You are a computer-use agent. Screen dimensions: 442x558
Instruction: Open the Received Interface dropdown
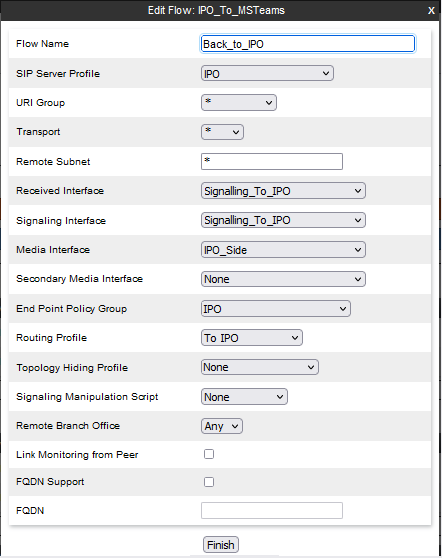tap(283, 191)
